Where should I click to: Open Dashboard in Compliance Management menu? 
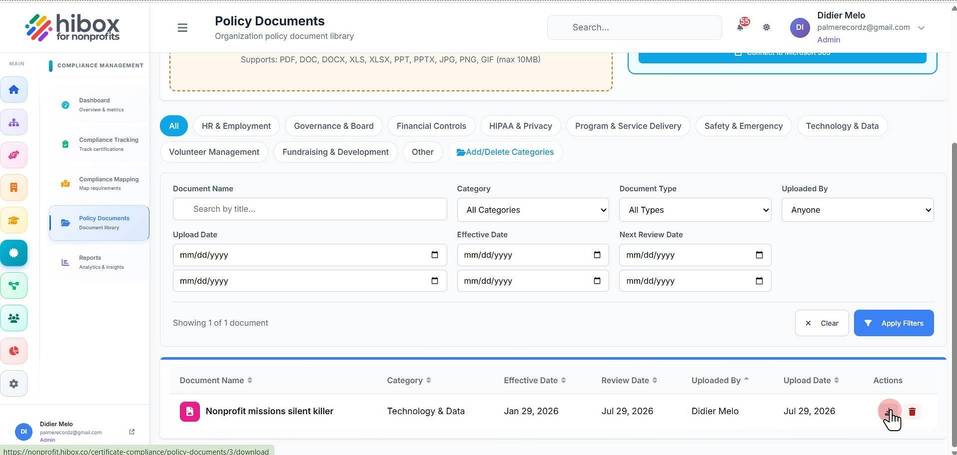pyautogui.click(x=99, y=105)
